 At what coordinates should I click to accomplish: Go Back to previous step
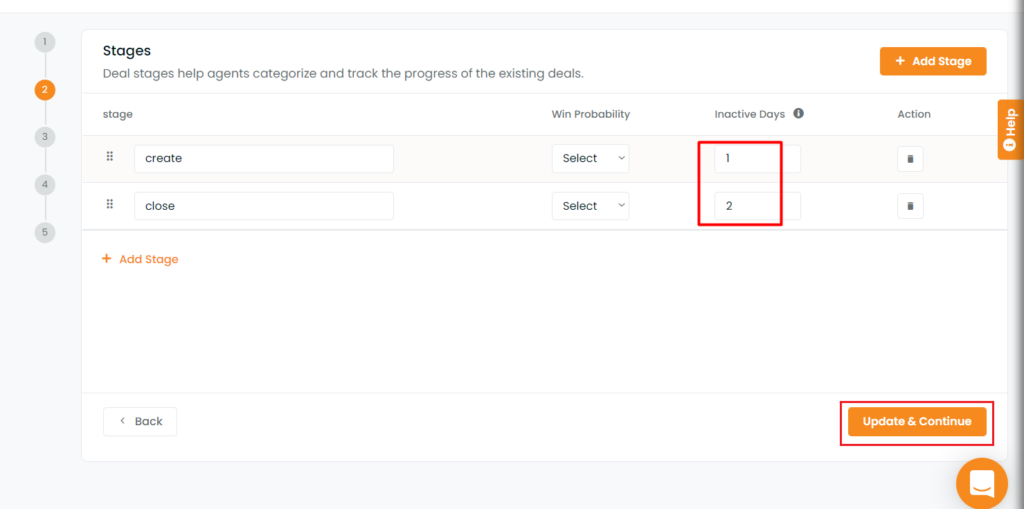click(x=140, y=421)
